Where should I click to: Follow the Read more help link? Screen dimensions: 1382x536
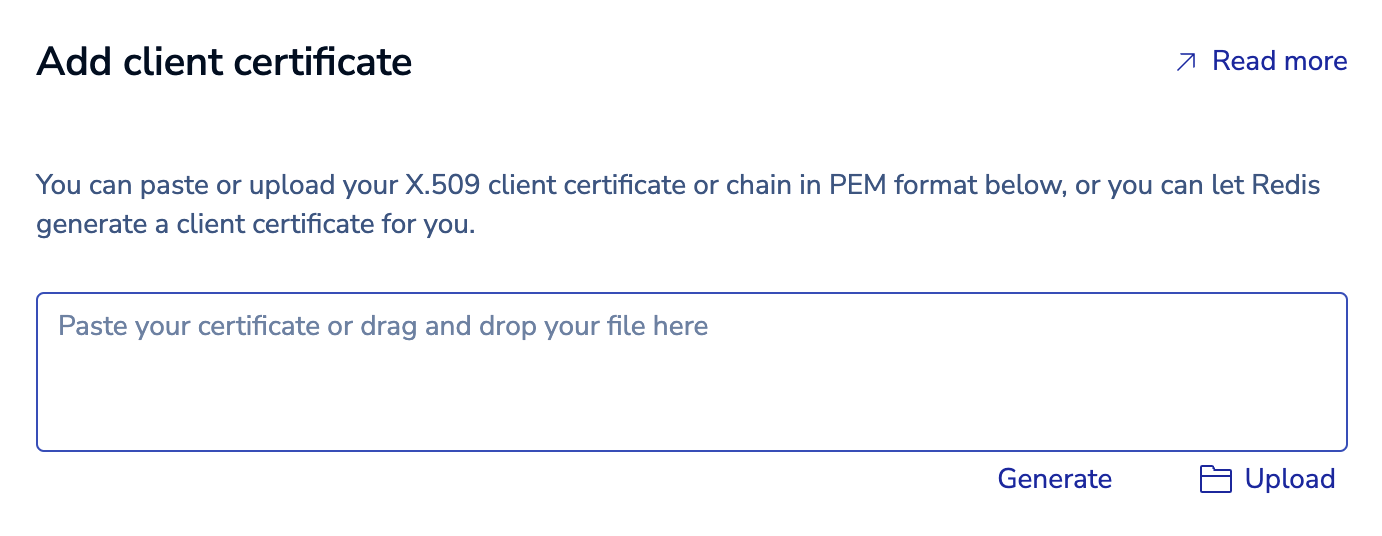[x=1279, y=62]
